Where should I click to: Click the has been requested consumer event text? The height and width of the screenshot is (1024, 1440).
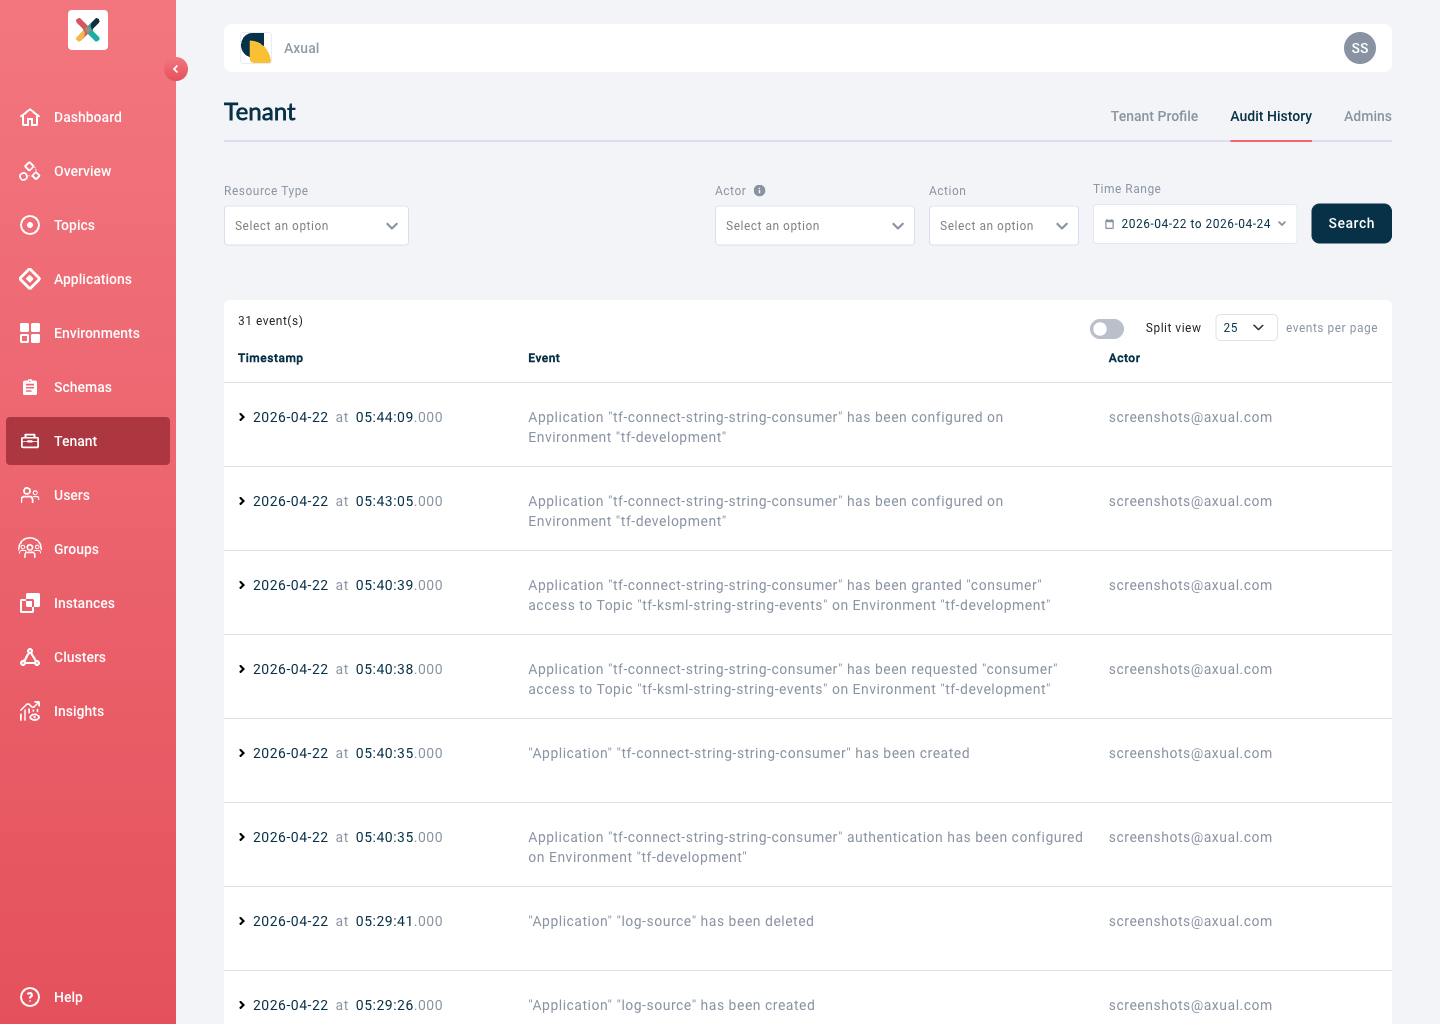[793, 679]
